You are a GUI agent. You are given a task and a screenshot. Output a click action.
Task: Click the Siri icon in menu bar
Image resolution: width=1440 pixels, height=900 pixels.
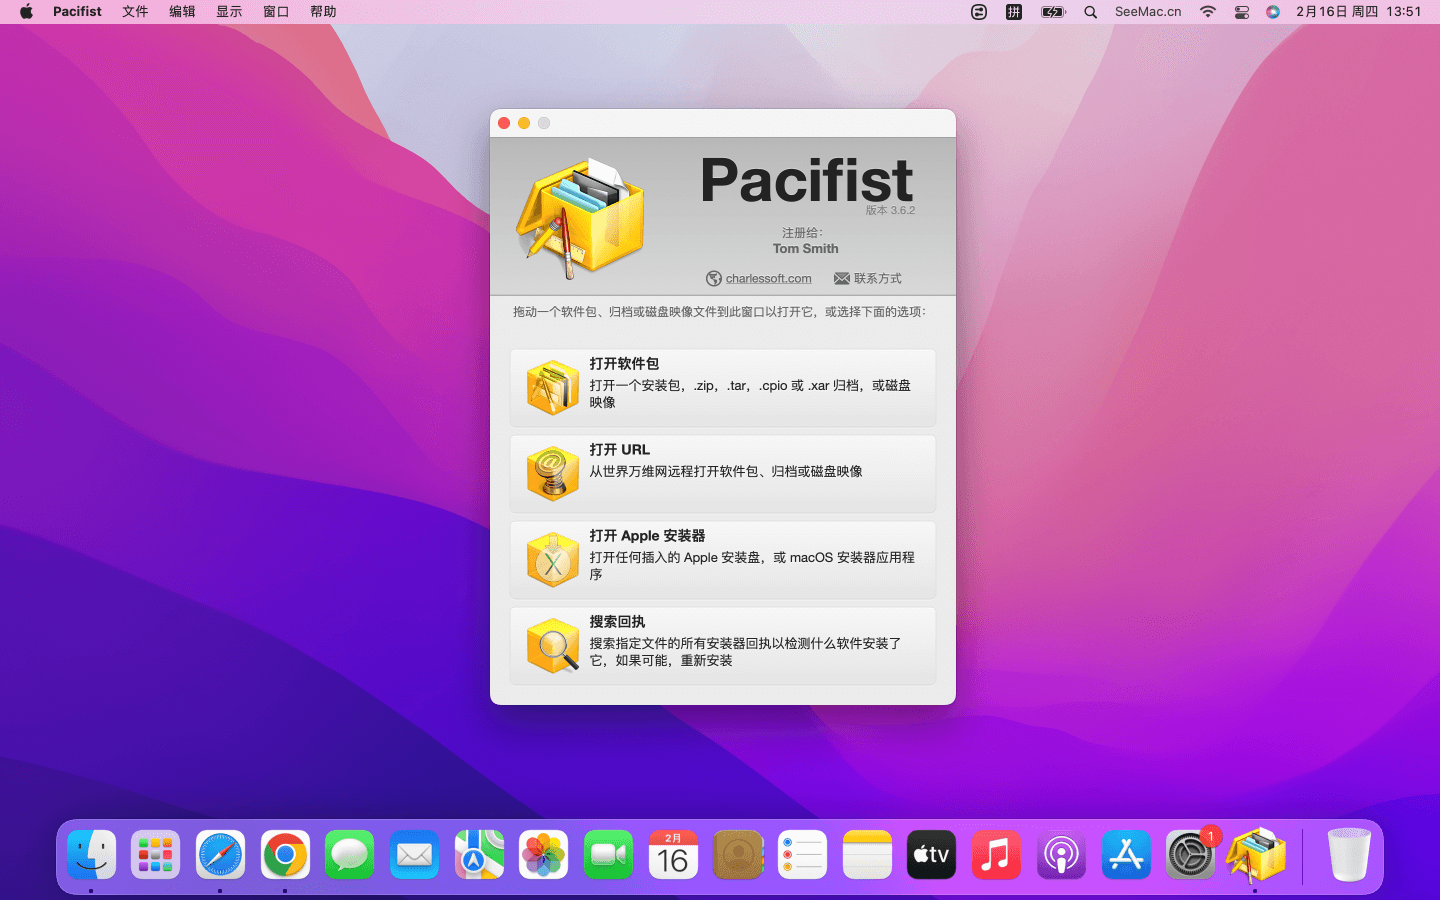[x=1273, y=12]
